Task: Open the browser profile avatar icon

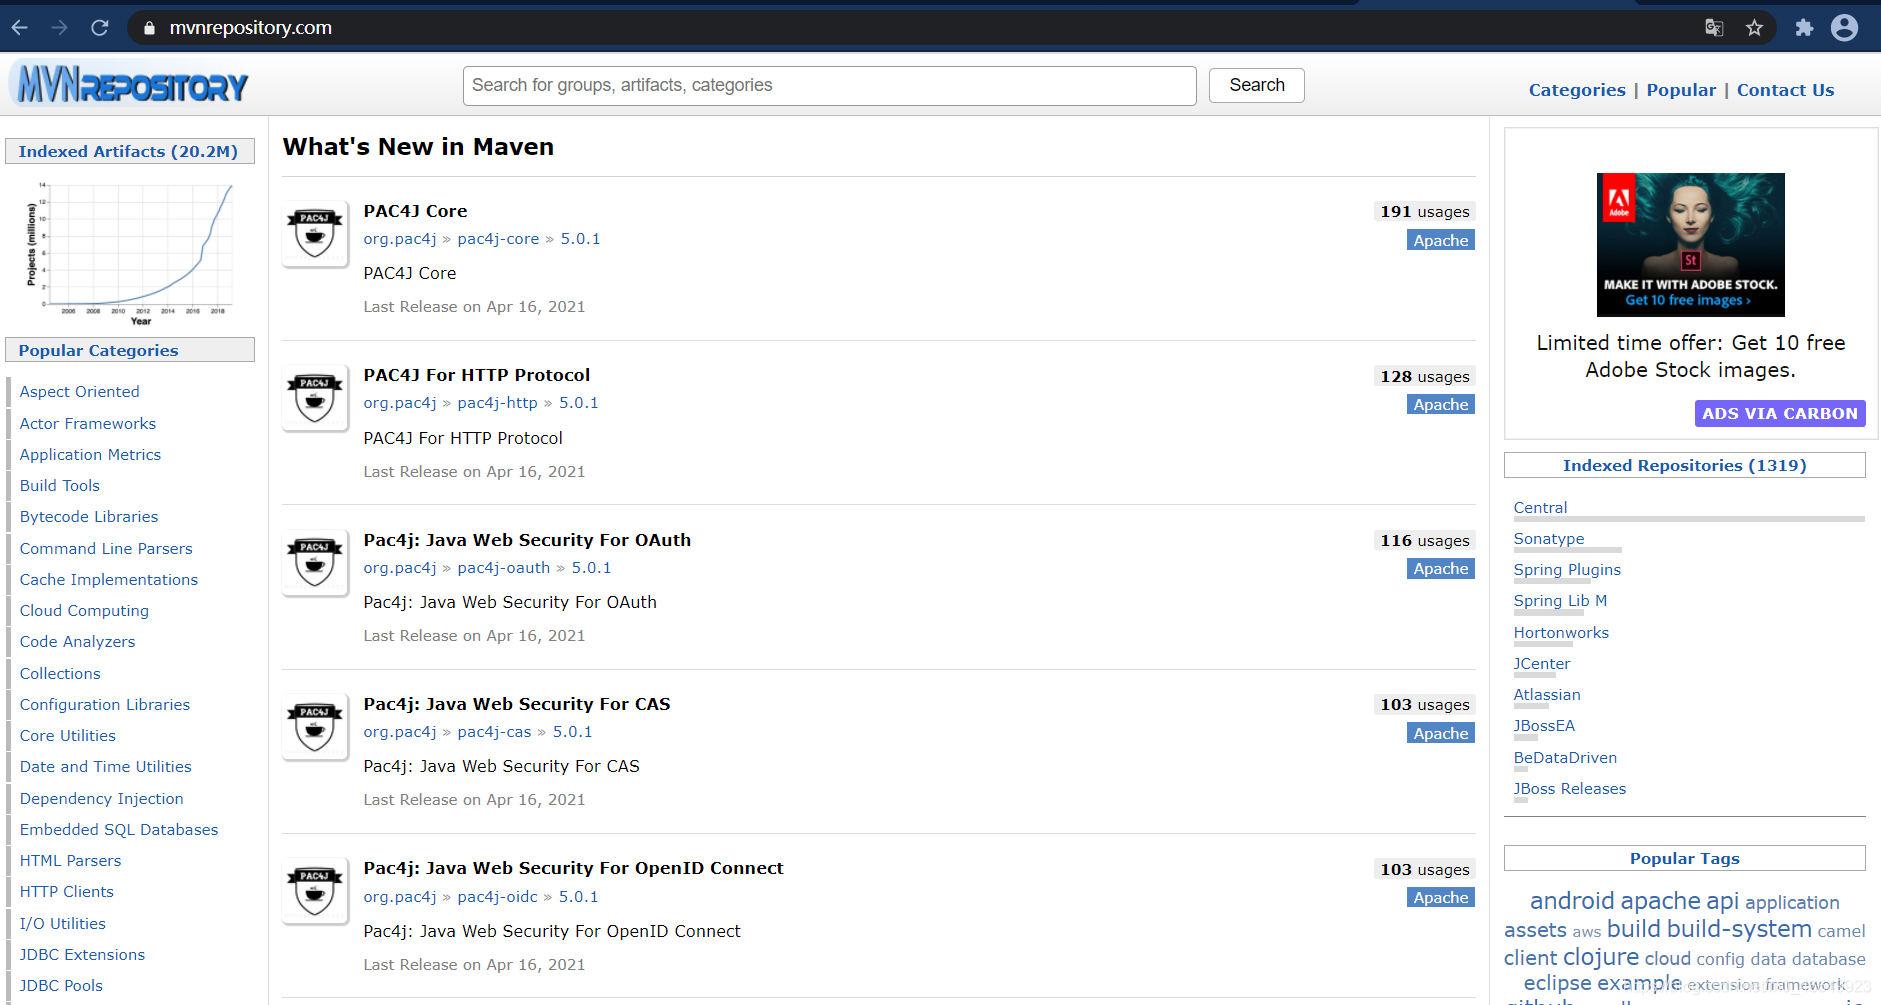Action: (x=1845, y=28)
